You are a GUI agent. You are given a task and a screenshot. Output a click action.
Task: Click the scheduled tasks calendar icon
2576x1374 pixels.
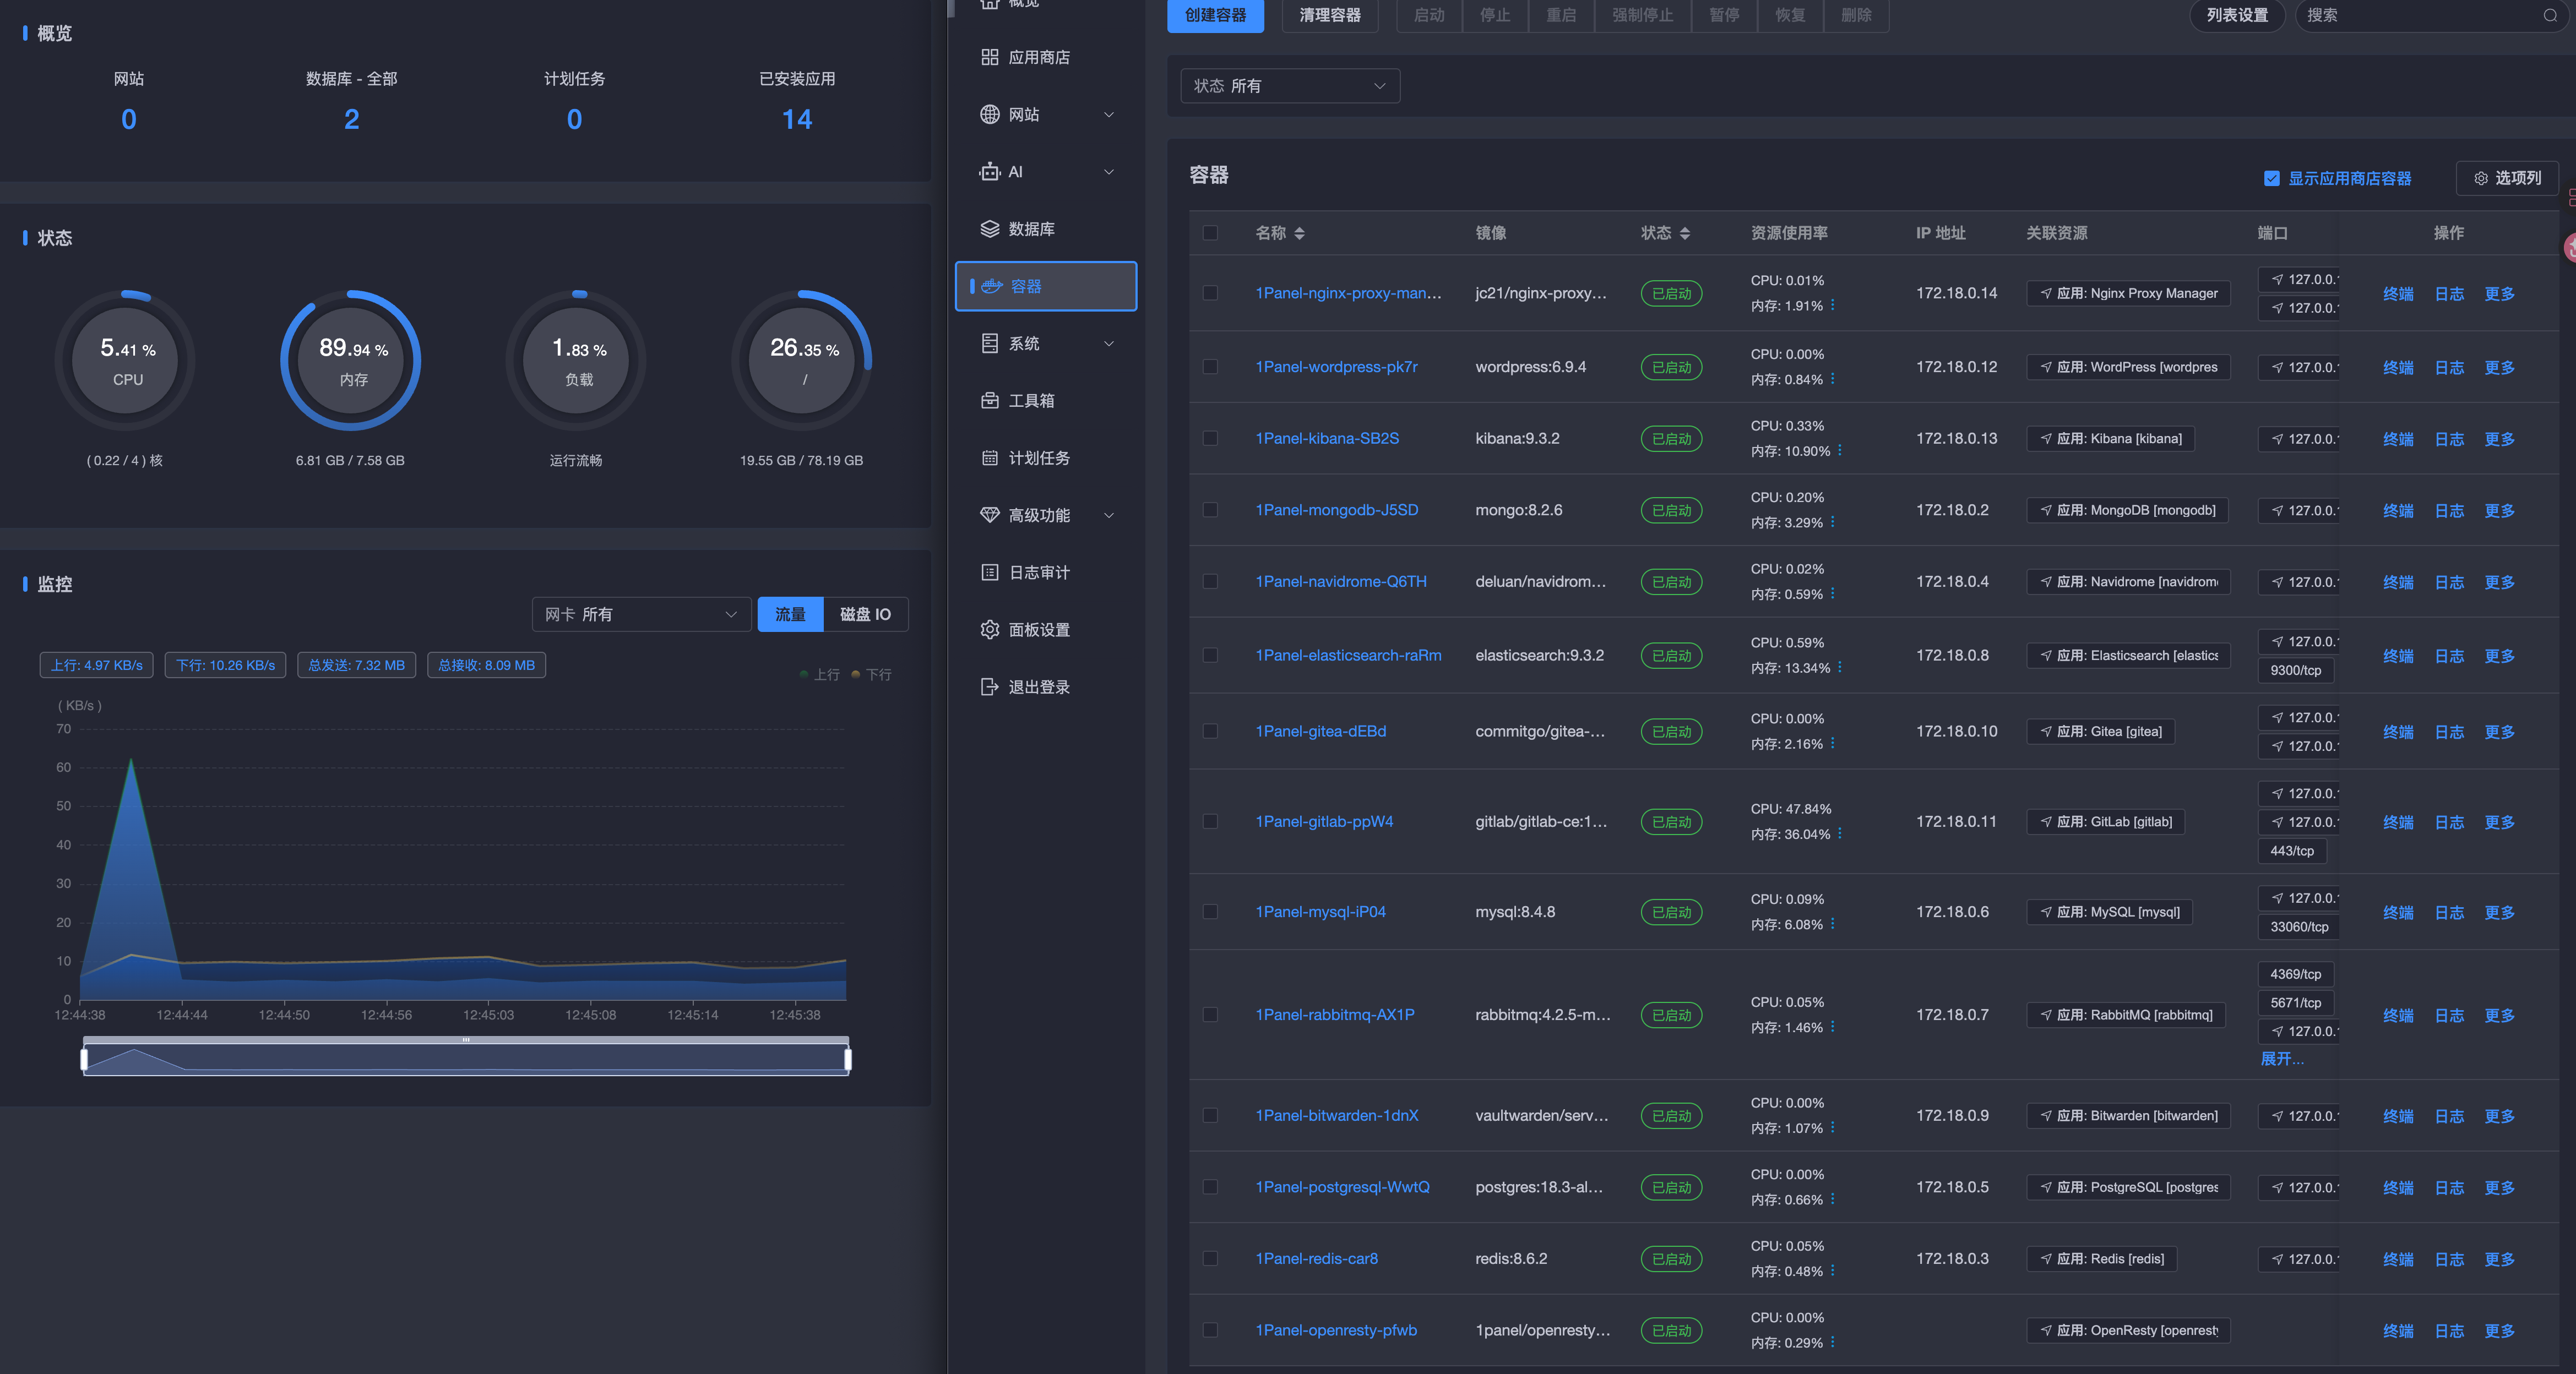coord(989,458)
